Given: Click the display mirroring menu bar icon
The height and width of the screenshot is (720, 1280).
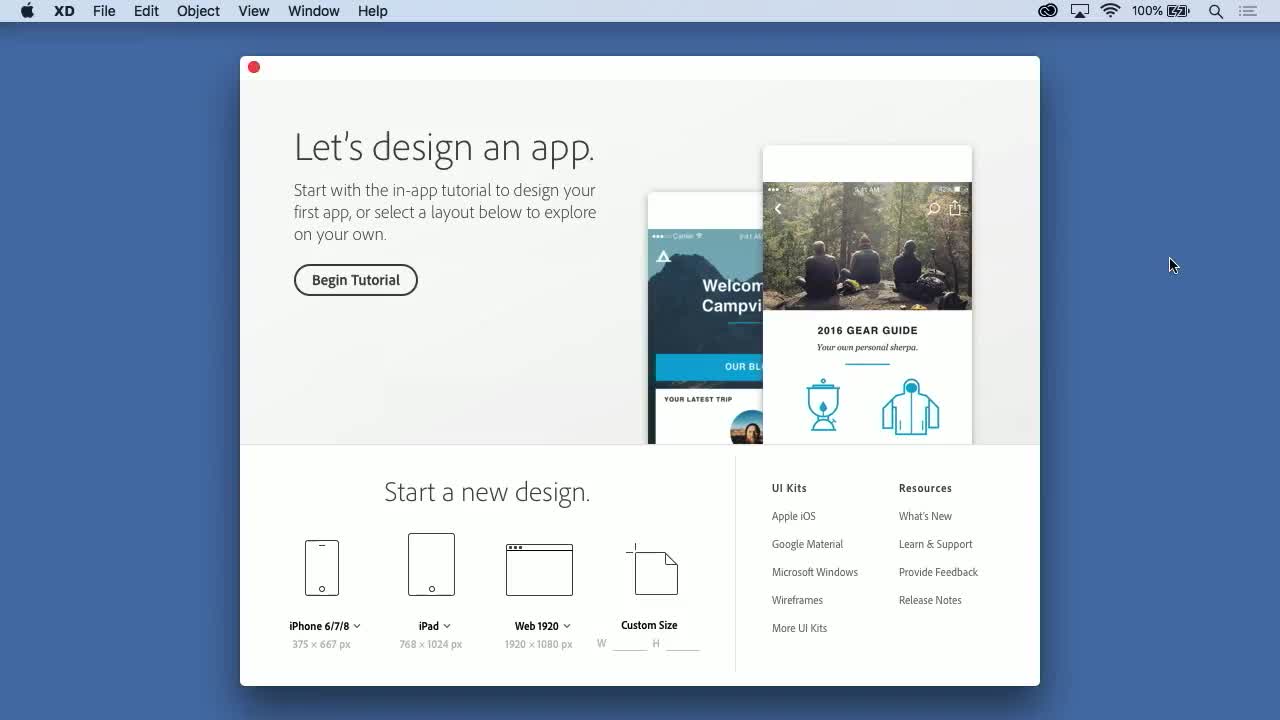Looking at the screenshot, I should 1079,11.
